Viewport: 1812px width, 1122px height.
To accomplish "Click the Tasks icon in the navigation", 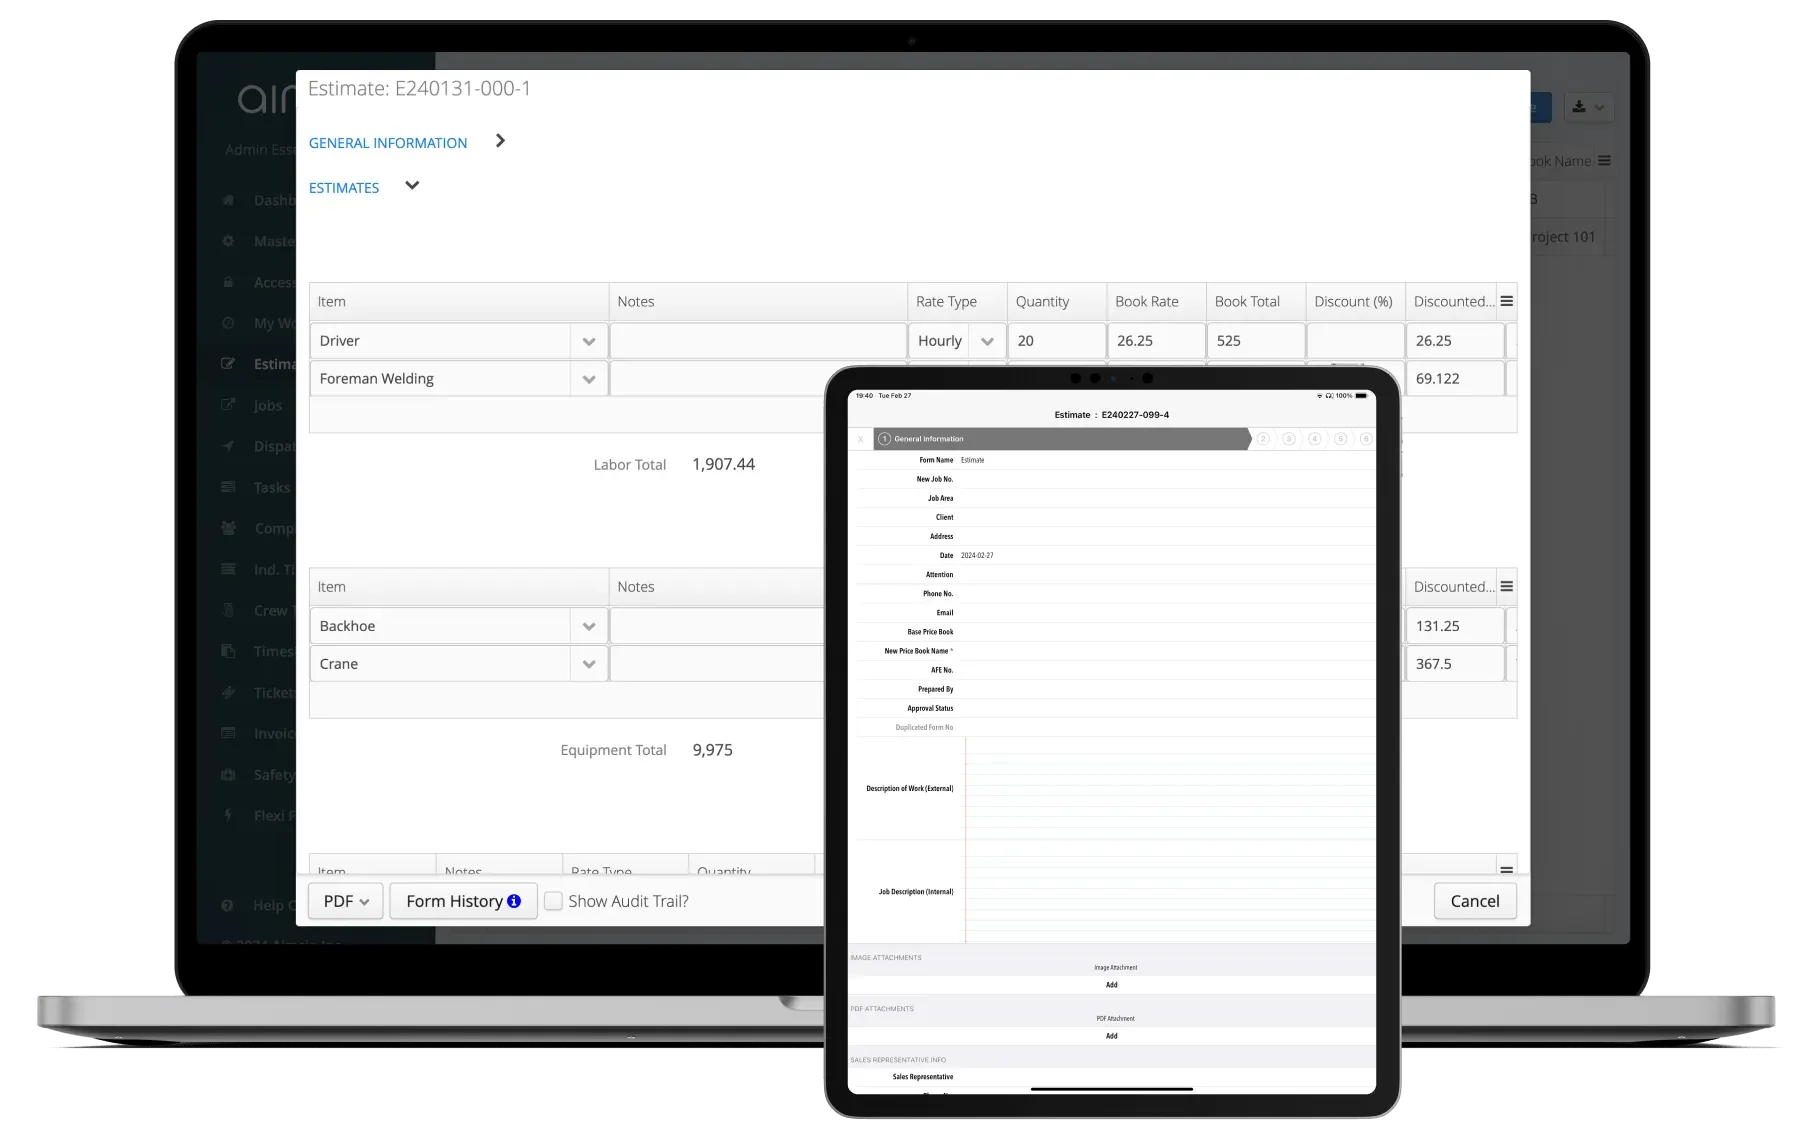I will pos(228,487).
